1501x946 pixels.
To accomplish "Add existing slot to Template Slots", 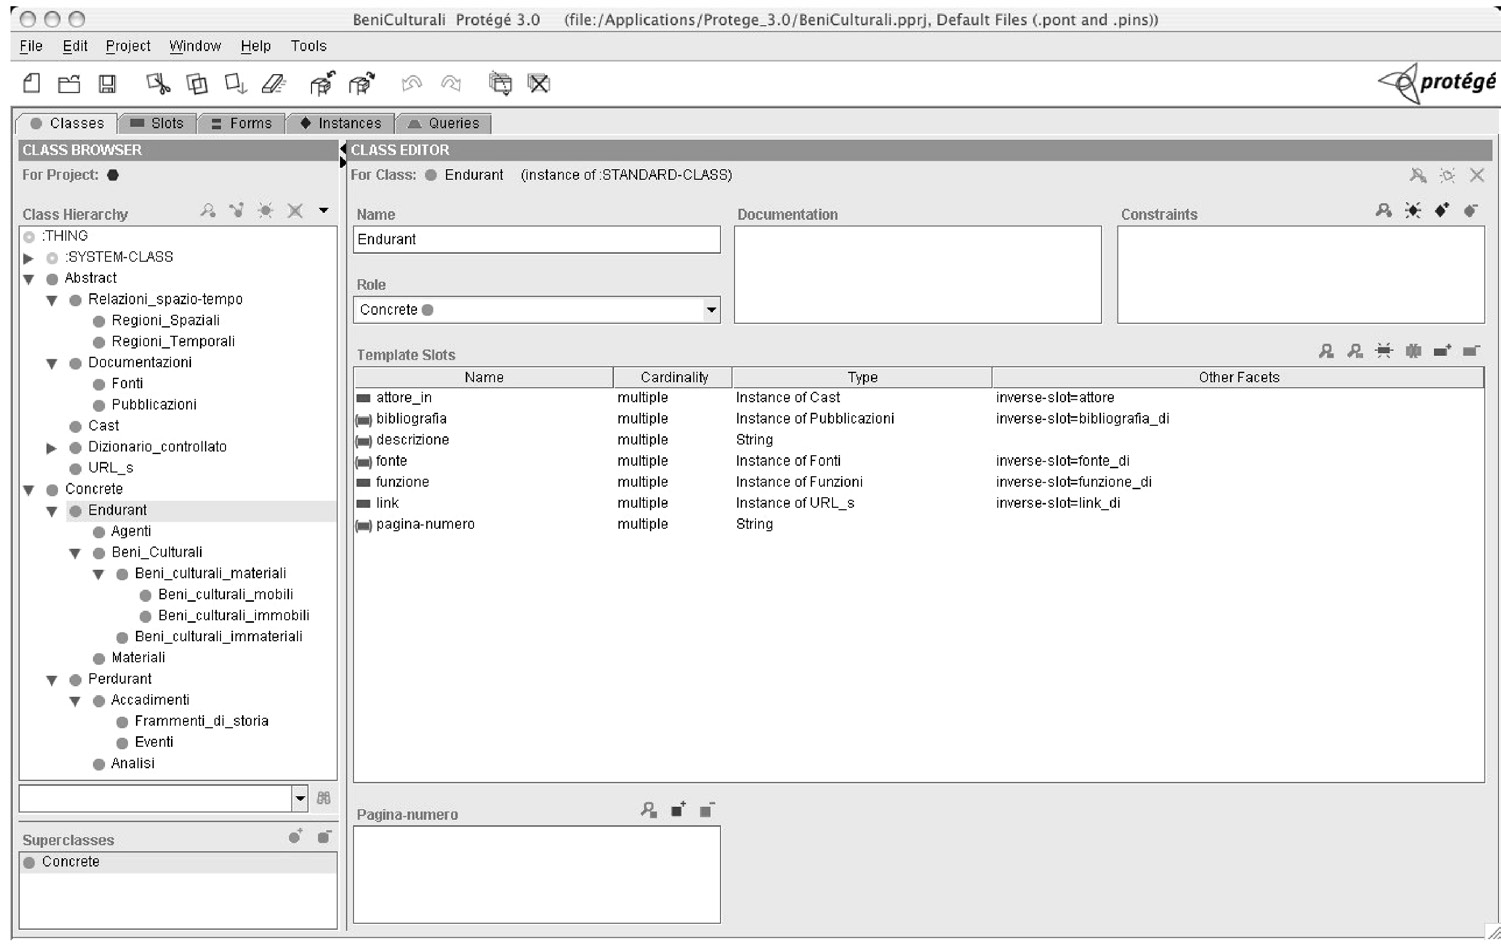I will coord(1442,351).
